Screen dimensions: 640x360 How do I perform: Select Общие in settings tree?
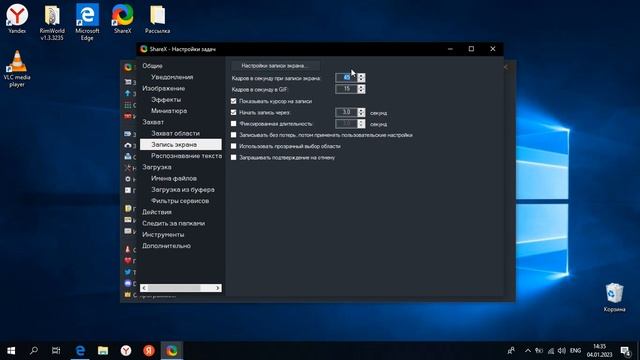point(152,66)
